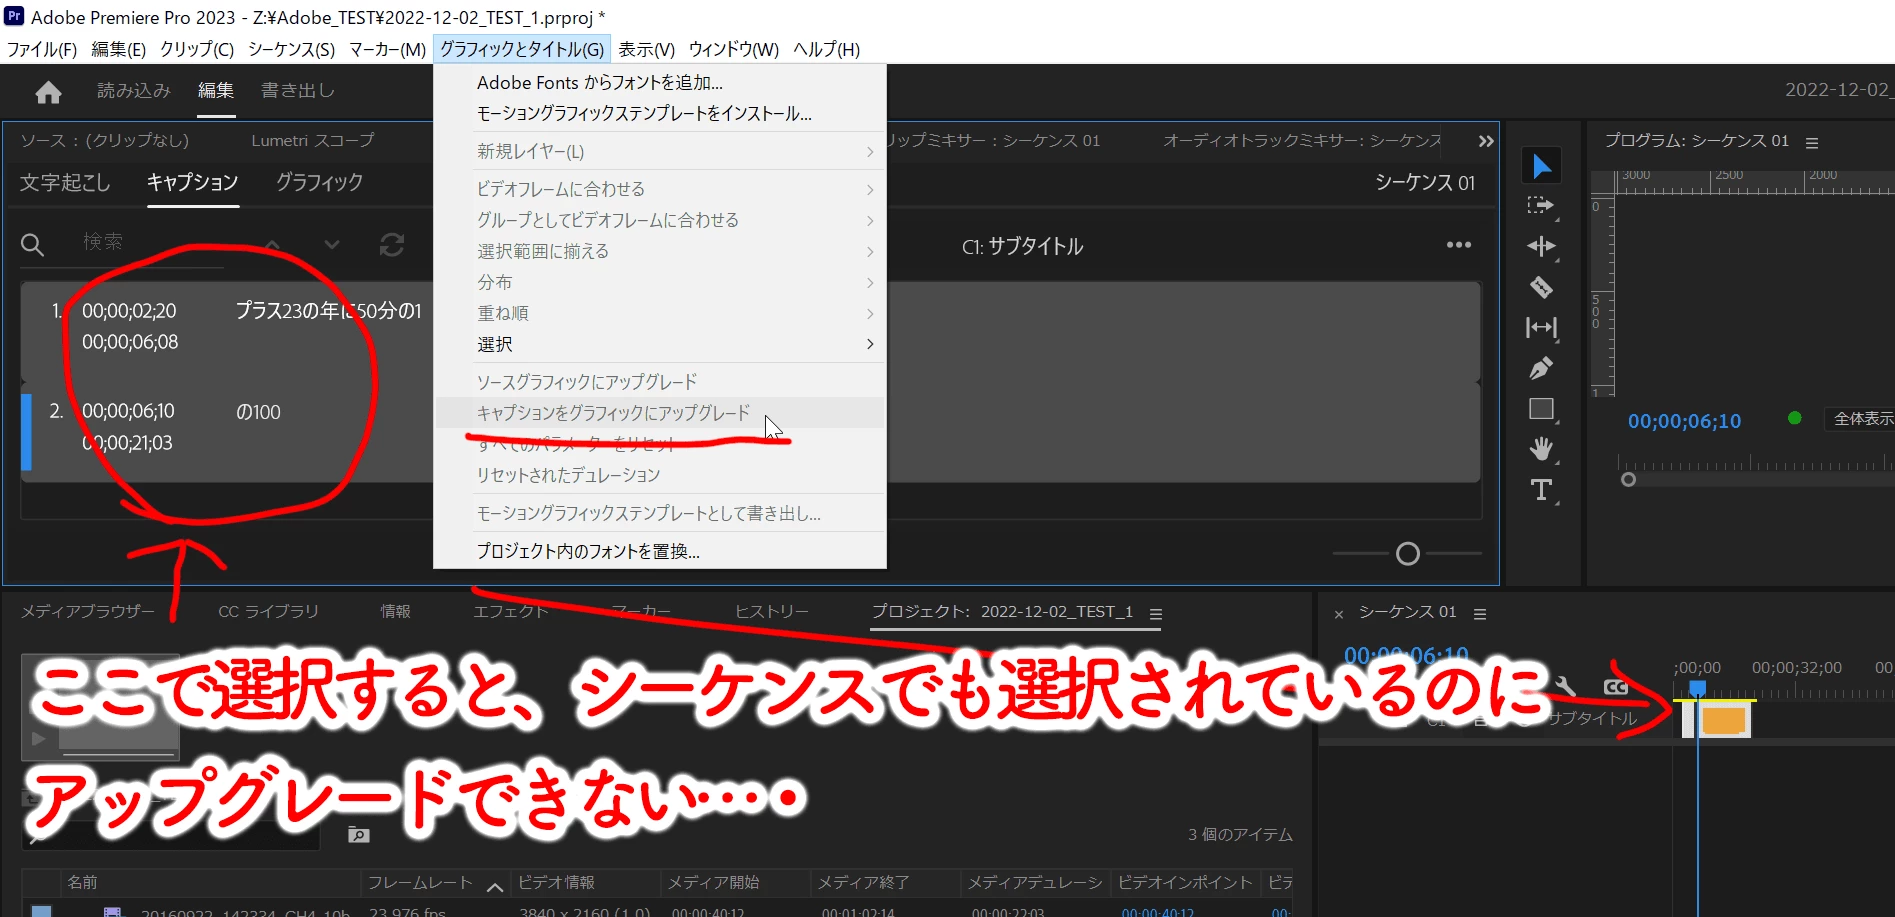Choose the Track Select Forward tool
This screenshot has height=917, width=1895.
click(1541, 206)
